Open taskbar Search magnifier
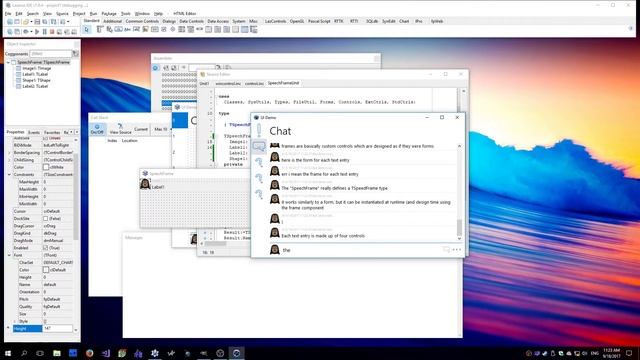Viewport: 640px width, 360px height. 24,353
